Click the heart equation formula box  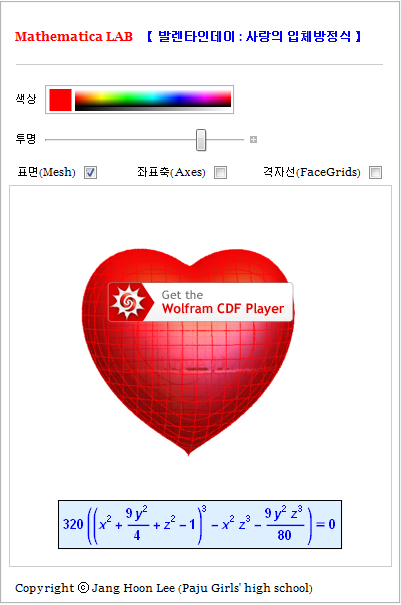[x=200, y=524]
